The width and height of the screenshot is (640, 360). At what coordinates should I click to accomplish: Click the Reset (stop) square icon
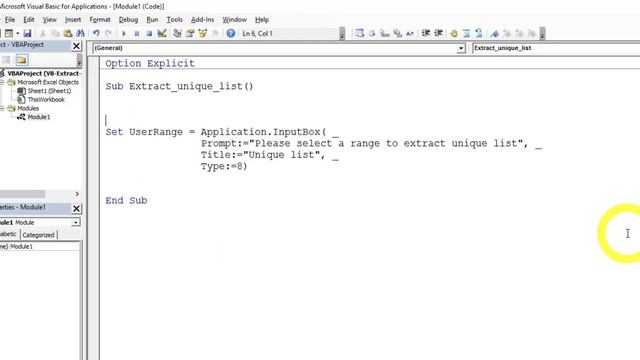click(149, 33)
